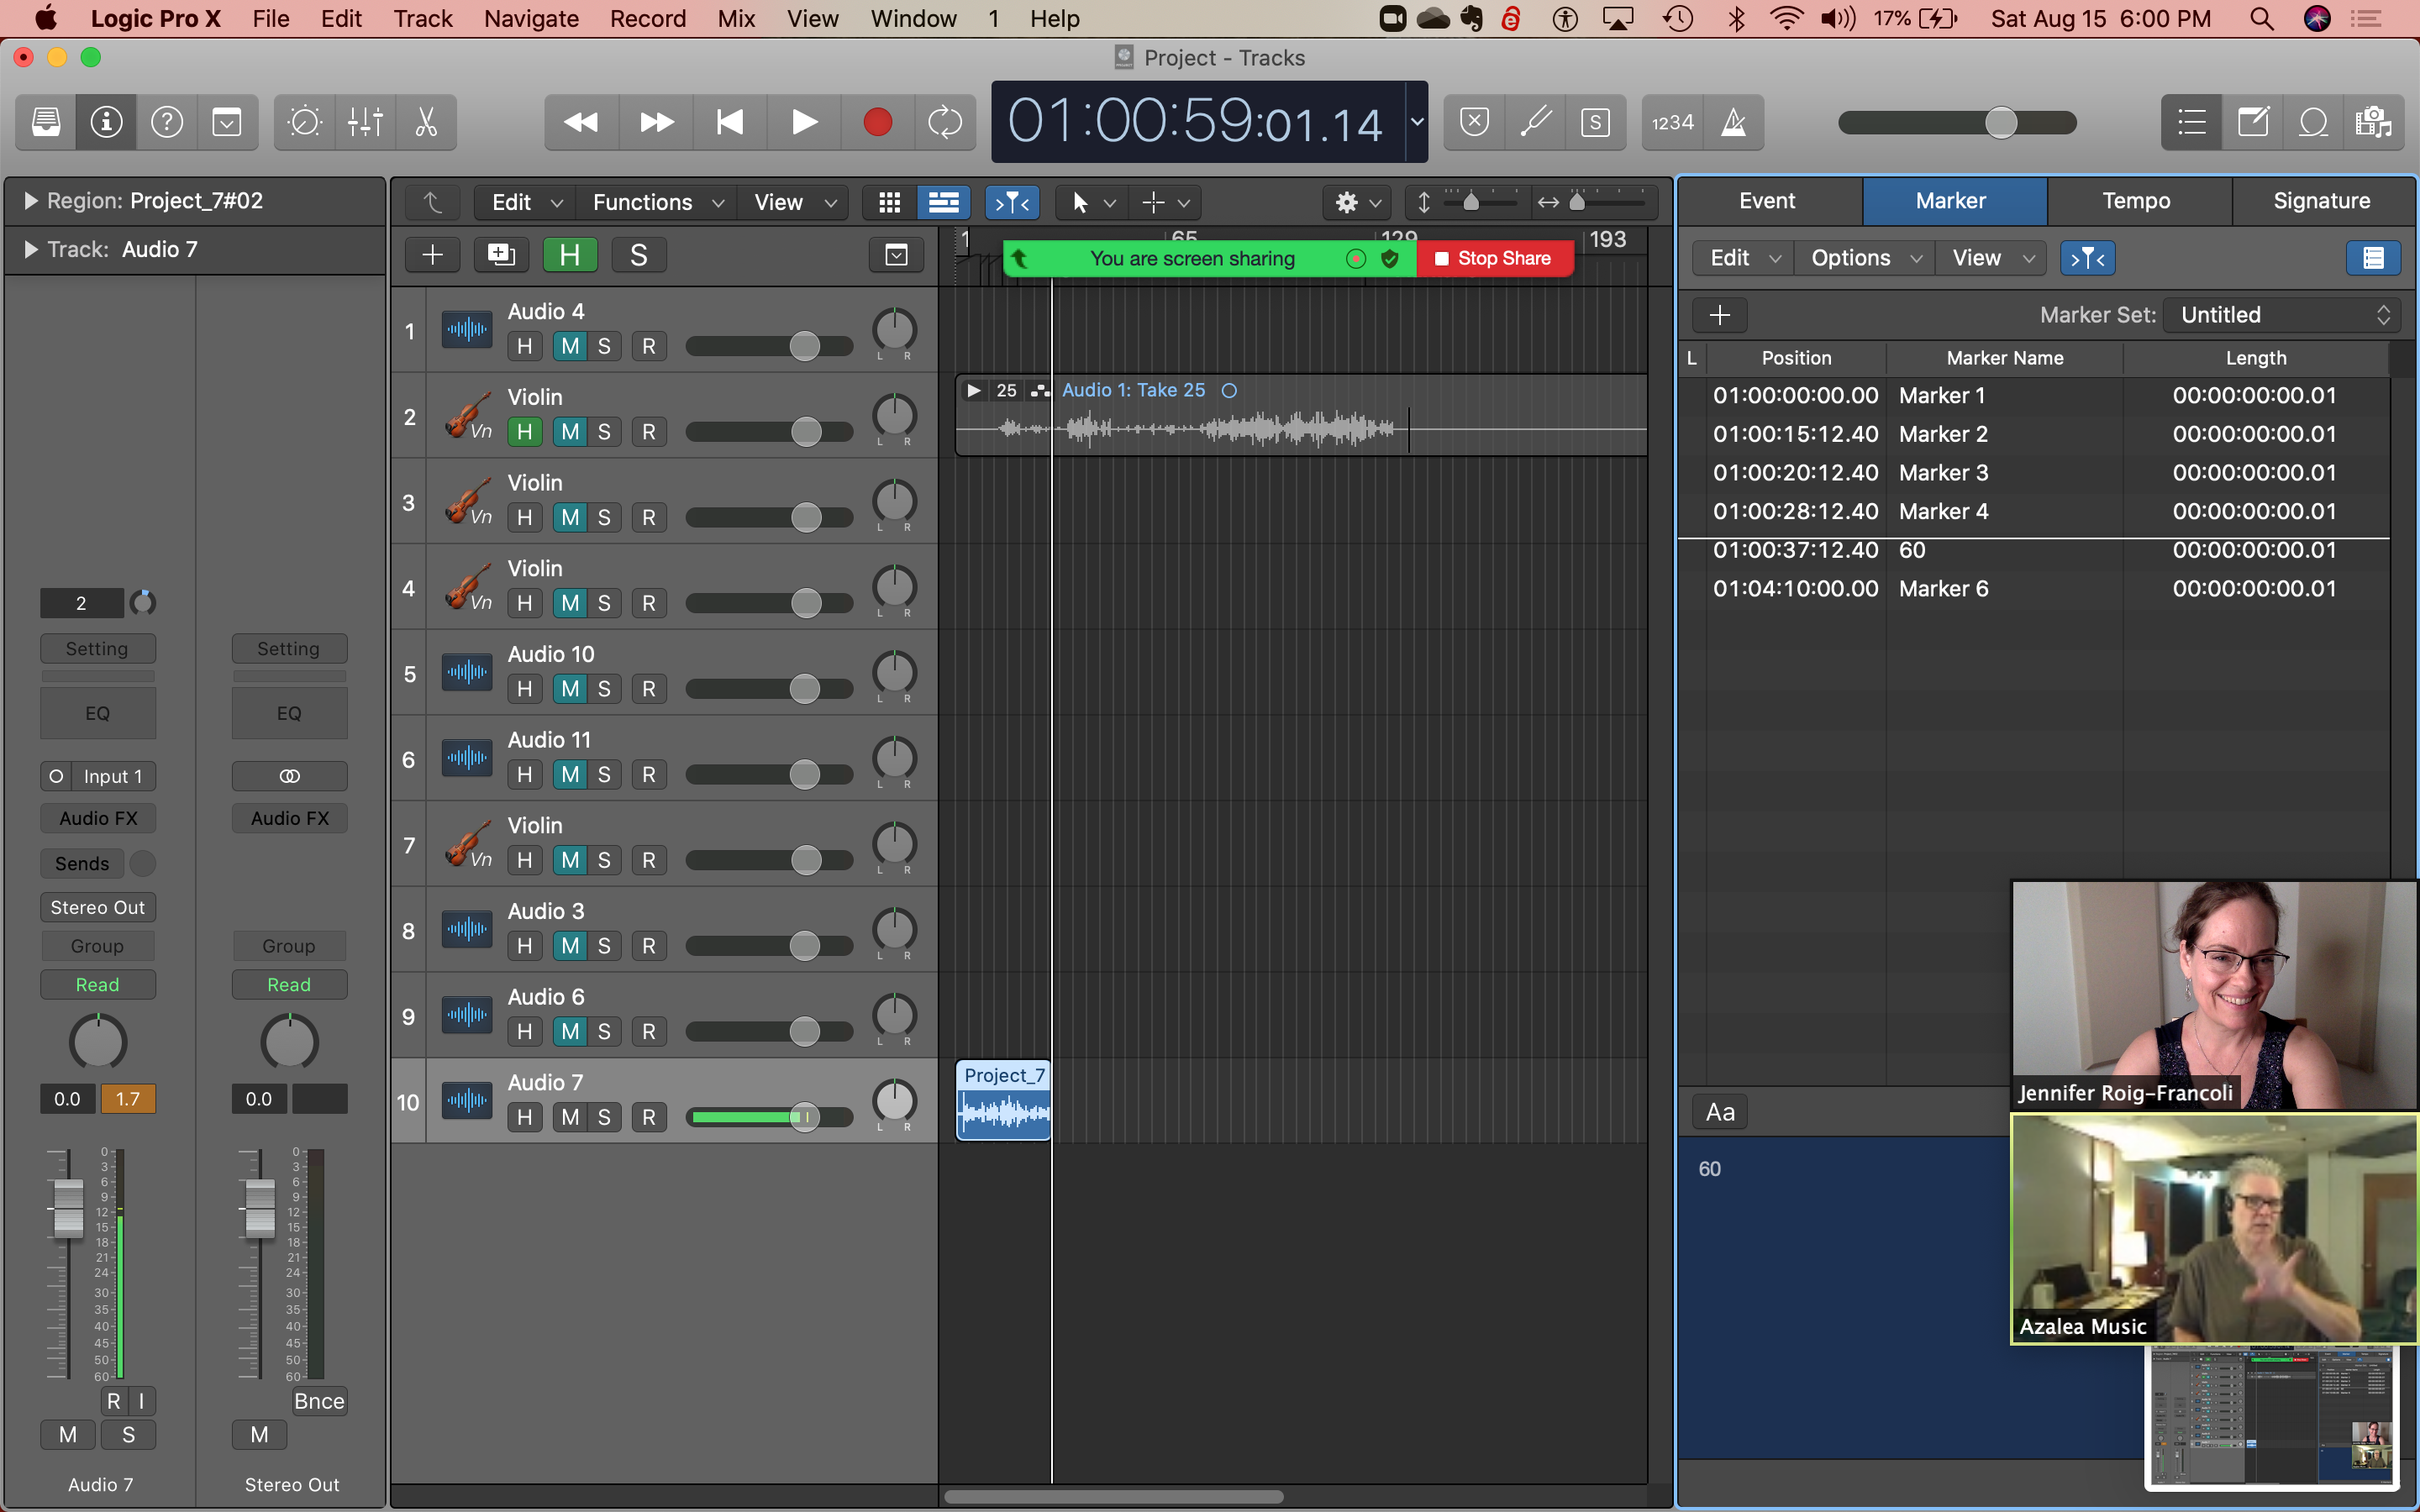Viewport: 2420px width, 1512px height.
Task: Start playback with Play button
Action: coord(804,122)
